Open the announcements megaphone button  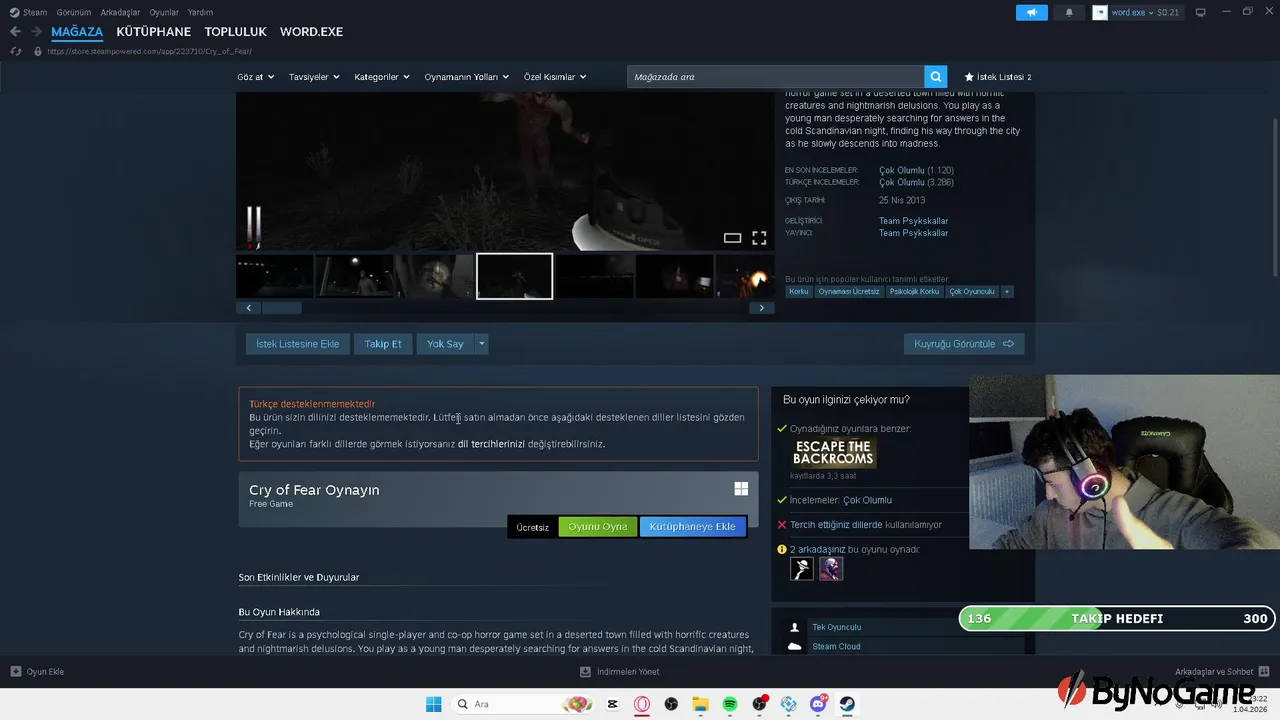[1032, 12]
